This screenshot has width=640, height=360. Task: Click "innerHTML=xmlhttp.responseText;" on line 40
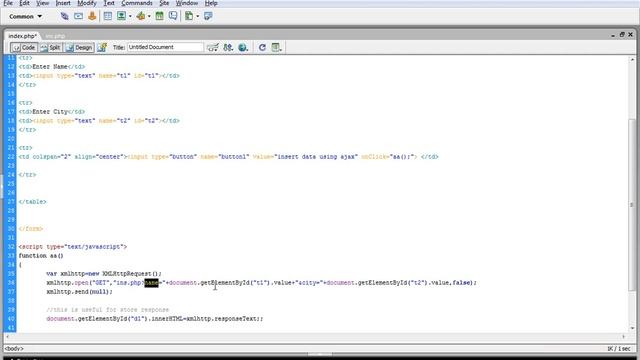(207, 318)
